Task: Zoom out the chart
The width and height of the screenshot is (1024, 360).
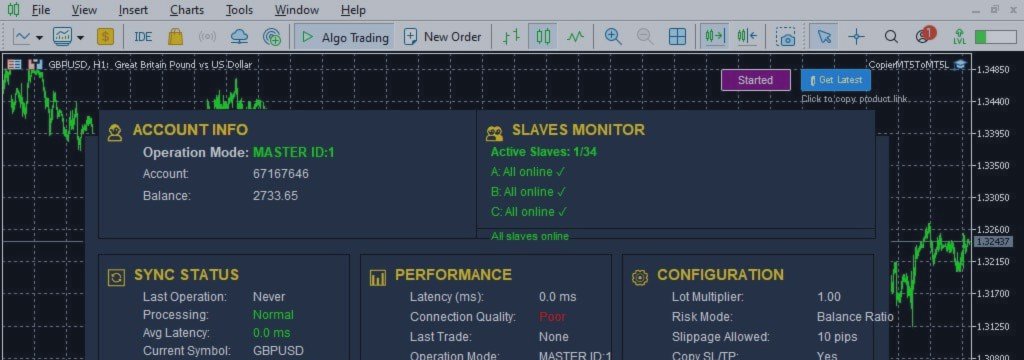Action: coord(645,37)
